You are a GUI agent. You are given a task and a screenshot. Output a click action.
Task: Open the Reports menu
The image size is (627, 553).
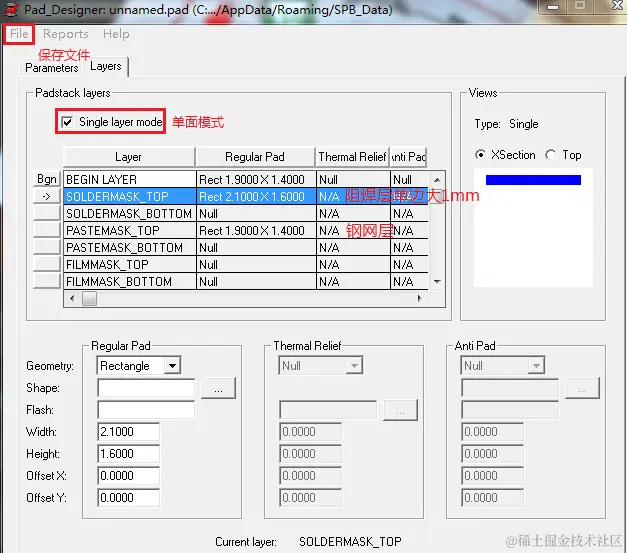click(66, 34)
